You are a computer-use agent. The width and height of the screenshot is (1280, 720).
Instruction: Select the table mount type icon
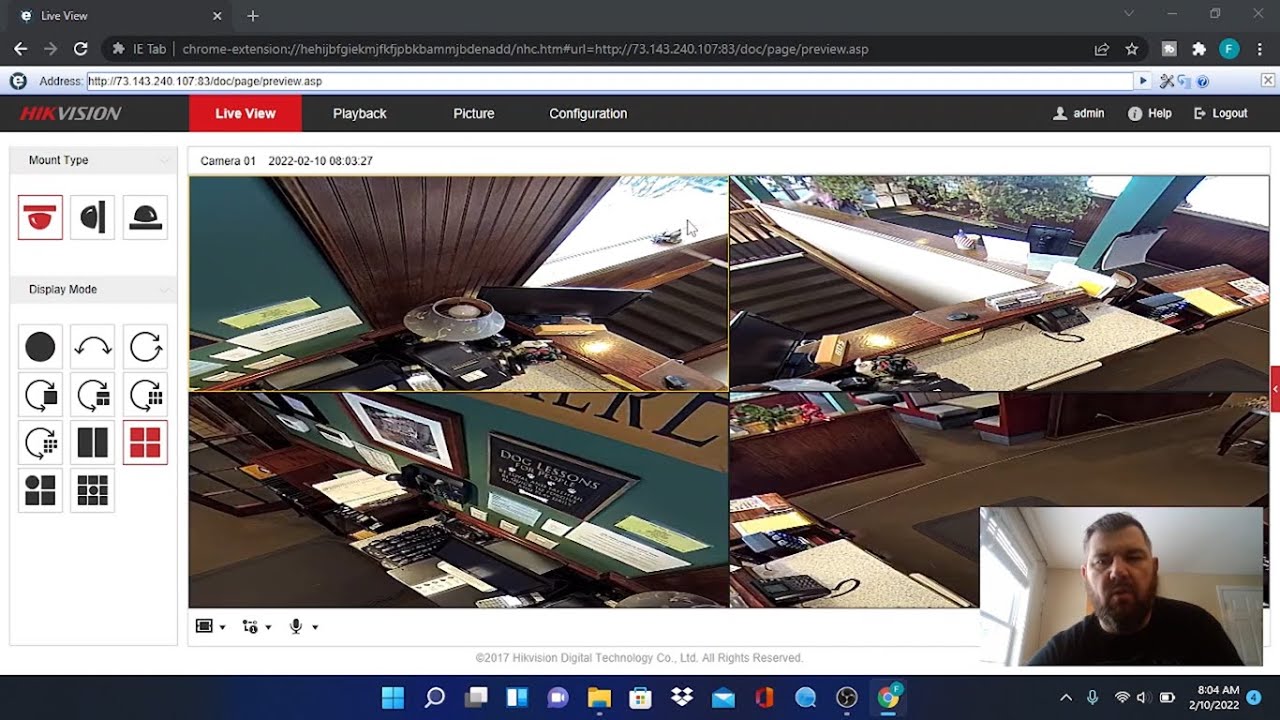pyautogui.click(x=145, y=217)
